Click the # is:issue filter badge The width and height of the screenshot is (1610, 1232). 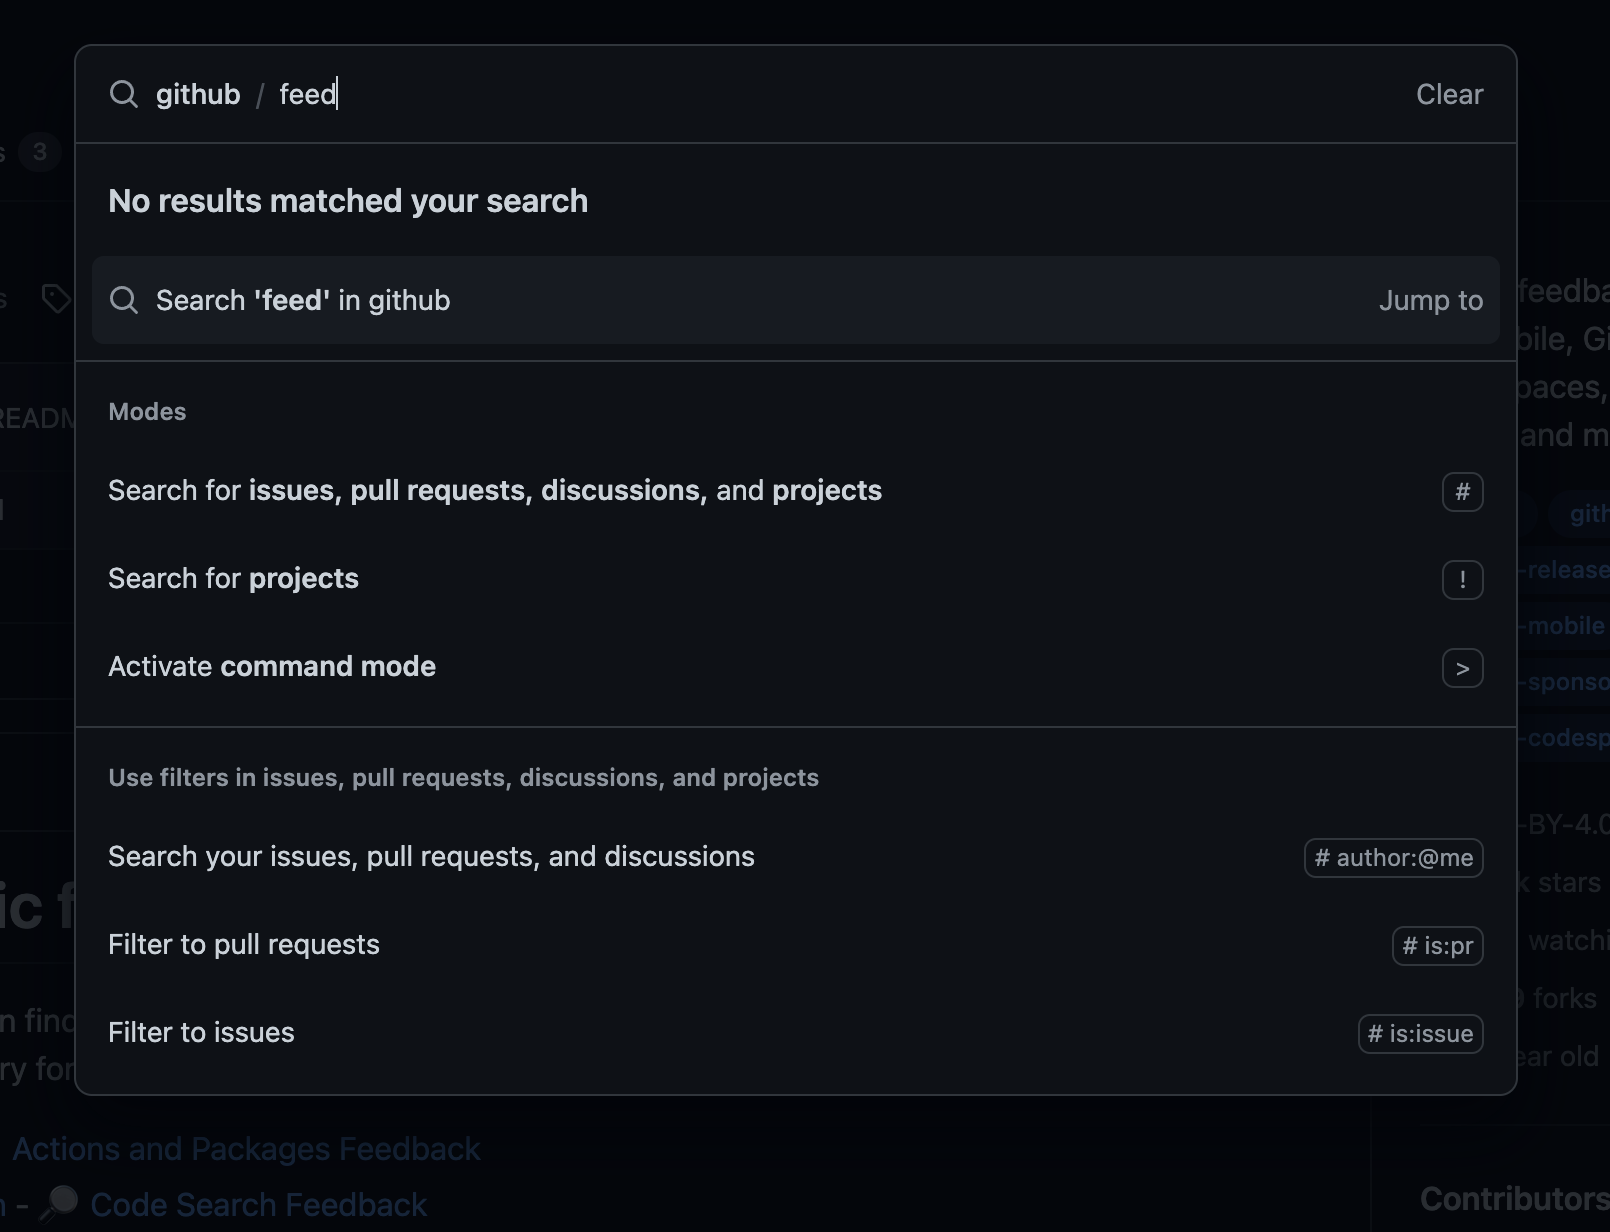(x=1420, y=1034)
